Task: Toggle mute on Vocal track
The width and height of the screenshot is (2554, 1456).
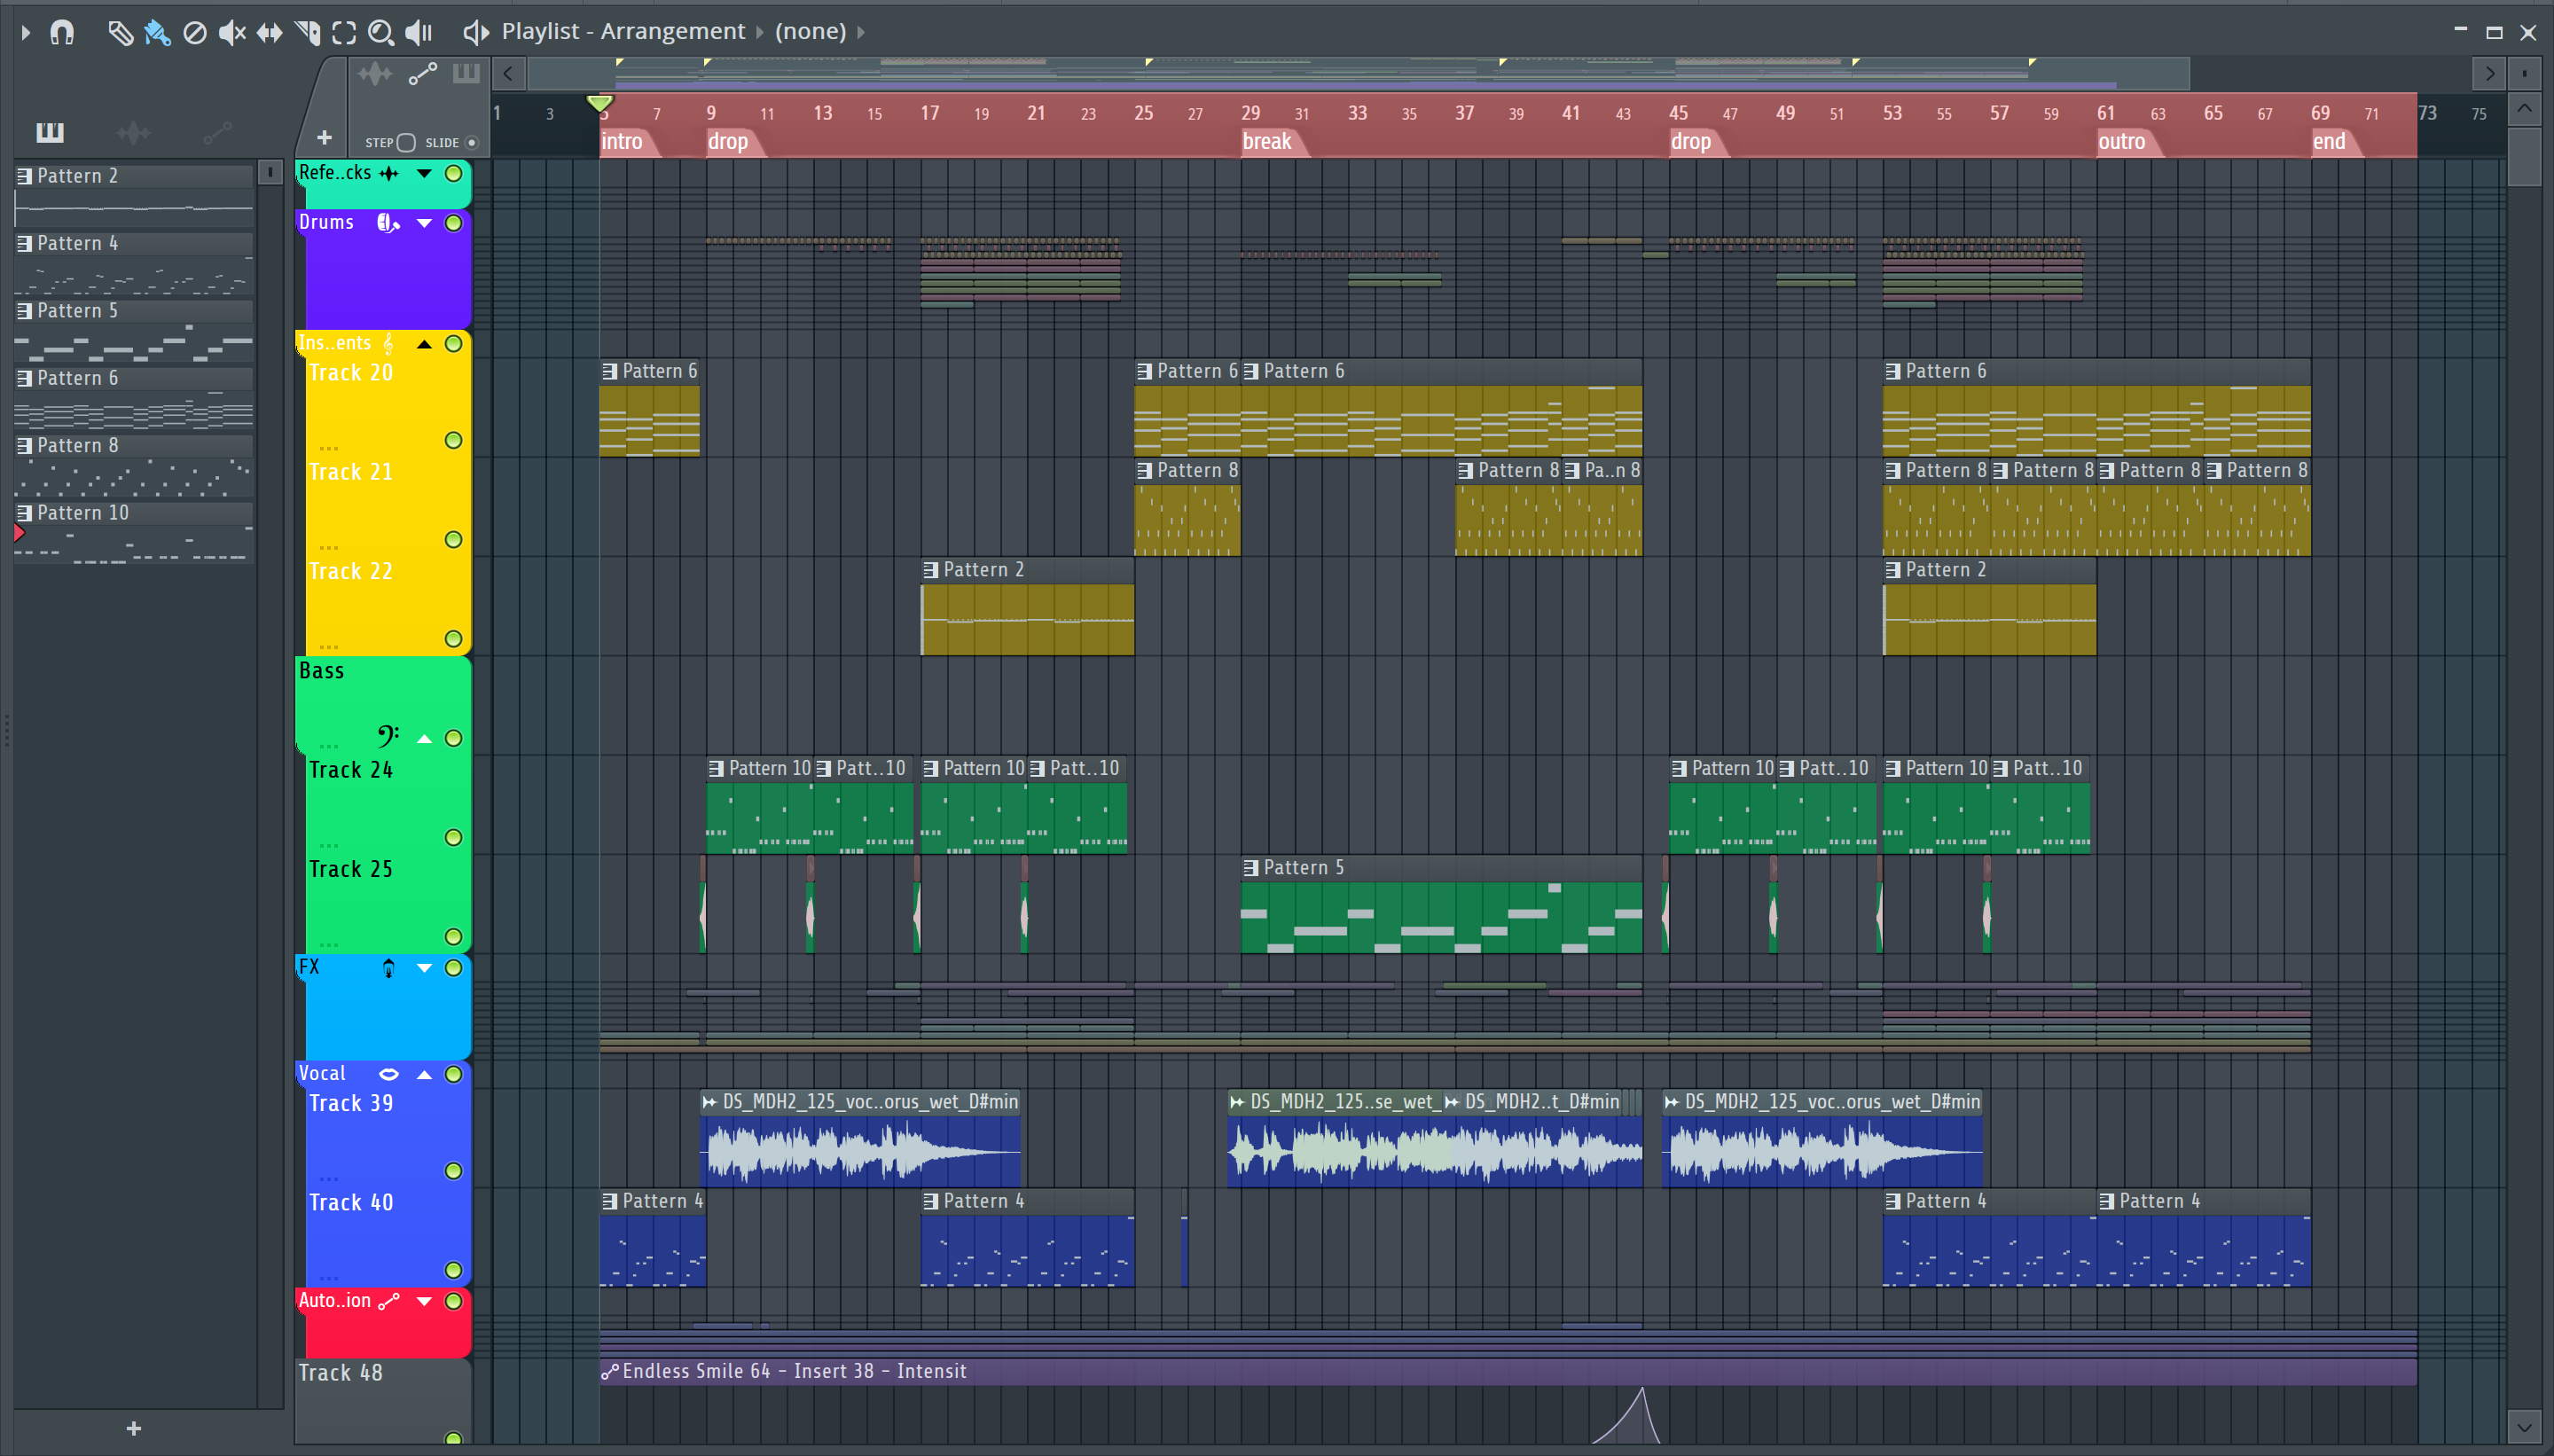Action: tap(452, 1072)
